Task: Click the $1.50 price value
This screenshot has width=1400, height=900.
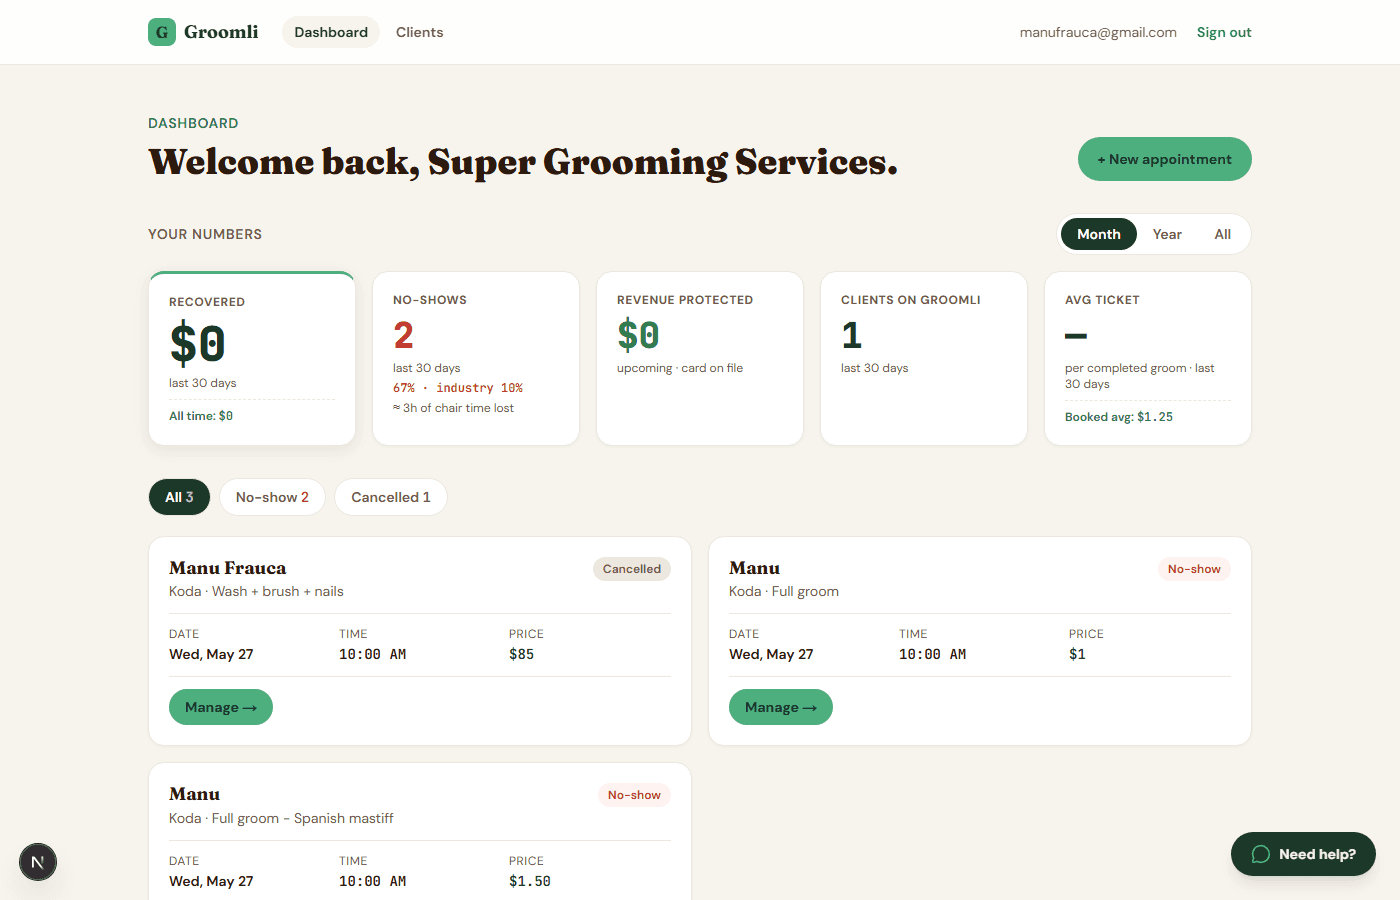Action: pos(530,881)
